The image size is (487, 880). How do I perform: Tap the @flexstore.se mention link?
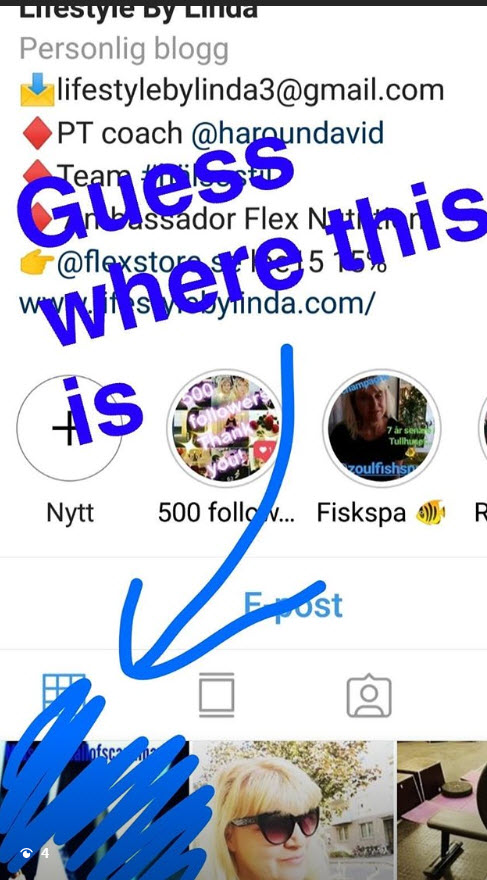pyautogui.click(x=139, y=263)
